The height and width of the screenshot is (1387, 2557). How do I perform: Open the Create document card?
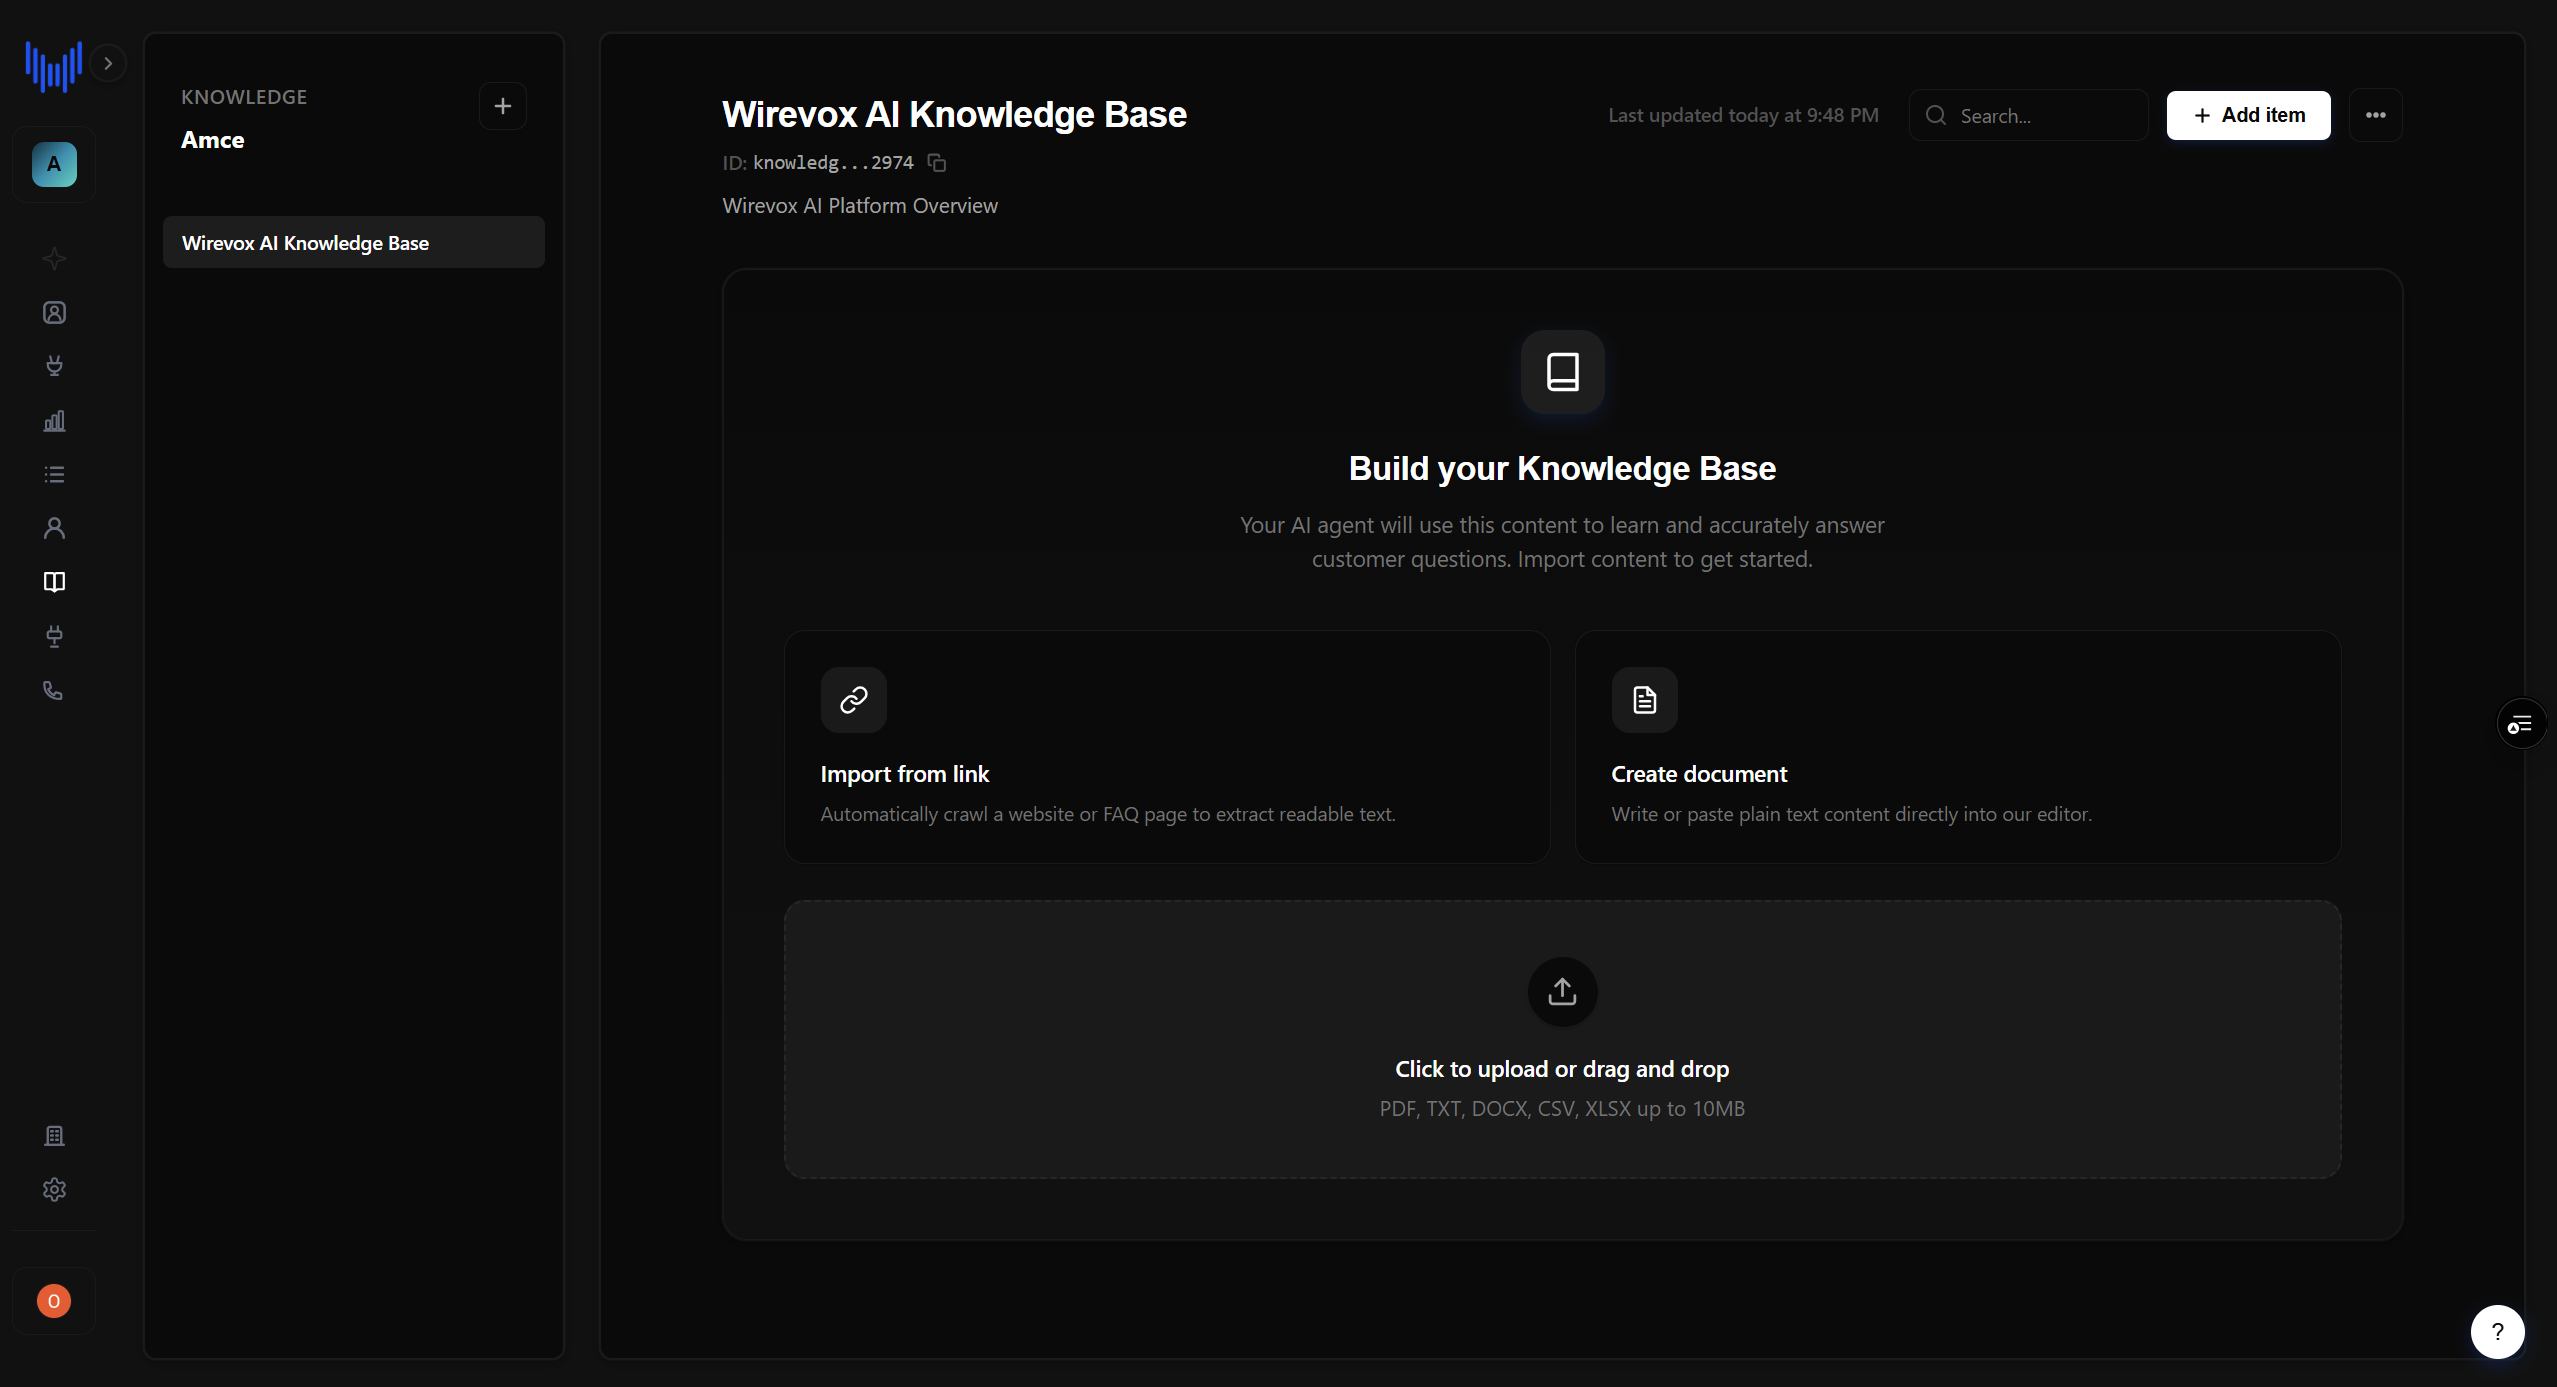1958,747
